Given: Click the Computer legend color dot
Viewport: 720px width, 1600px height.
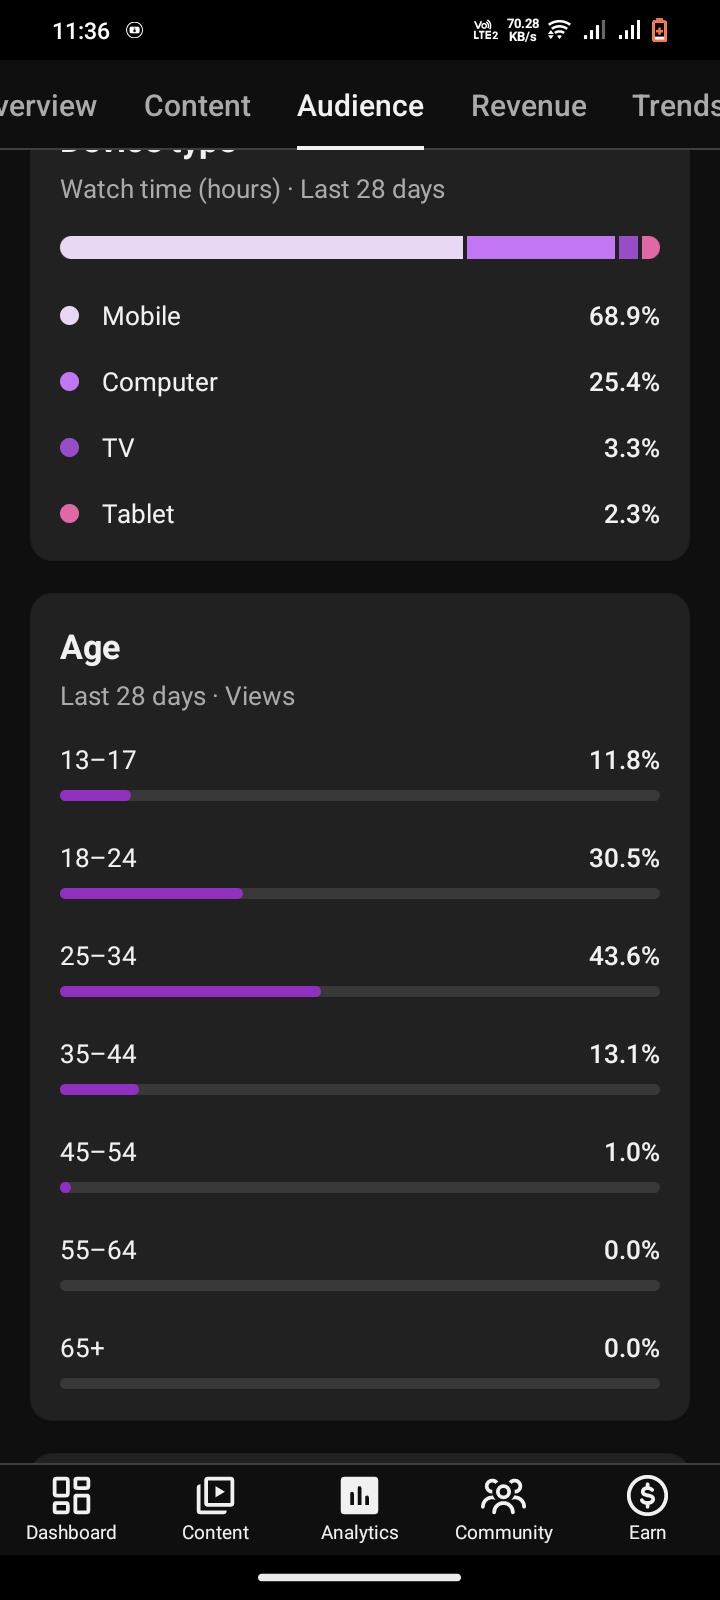Looking at the screenshot, I should pyautogui.click(x=70, y=382).
